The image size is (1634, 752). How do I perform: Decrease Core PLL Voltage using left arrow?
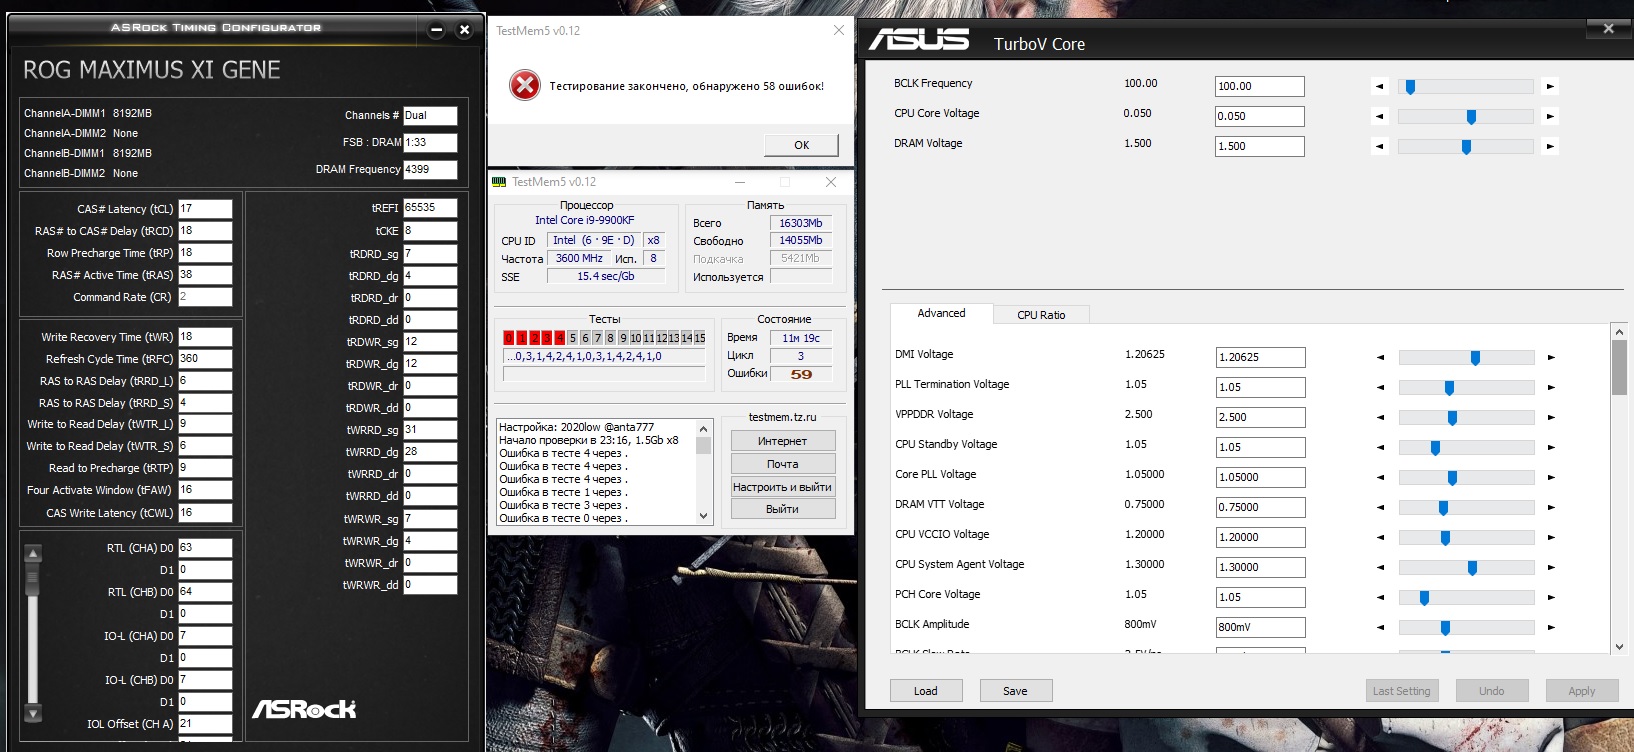click(1381, 477)
